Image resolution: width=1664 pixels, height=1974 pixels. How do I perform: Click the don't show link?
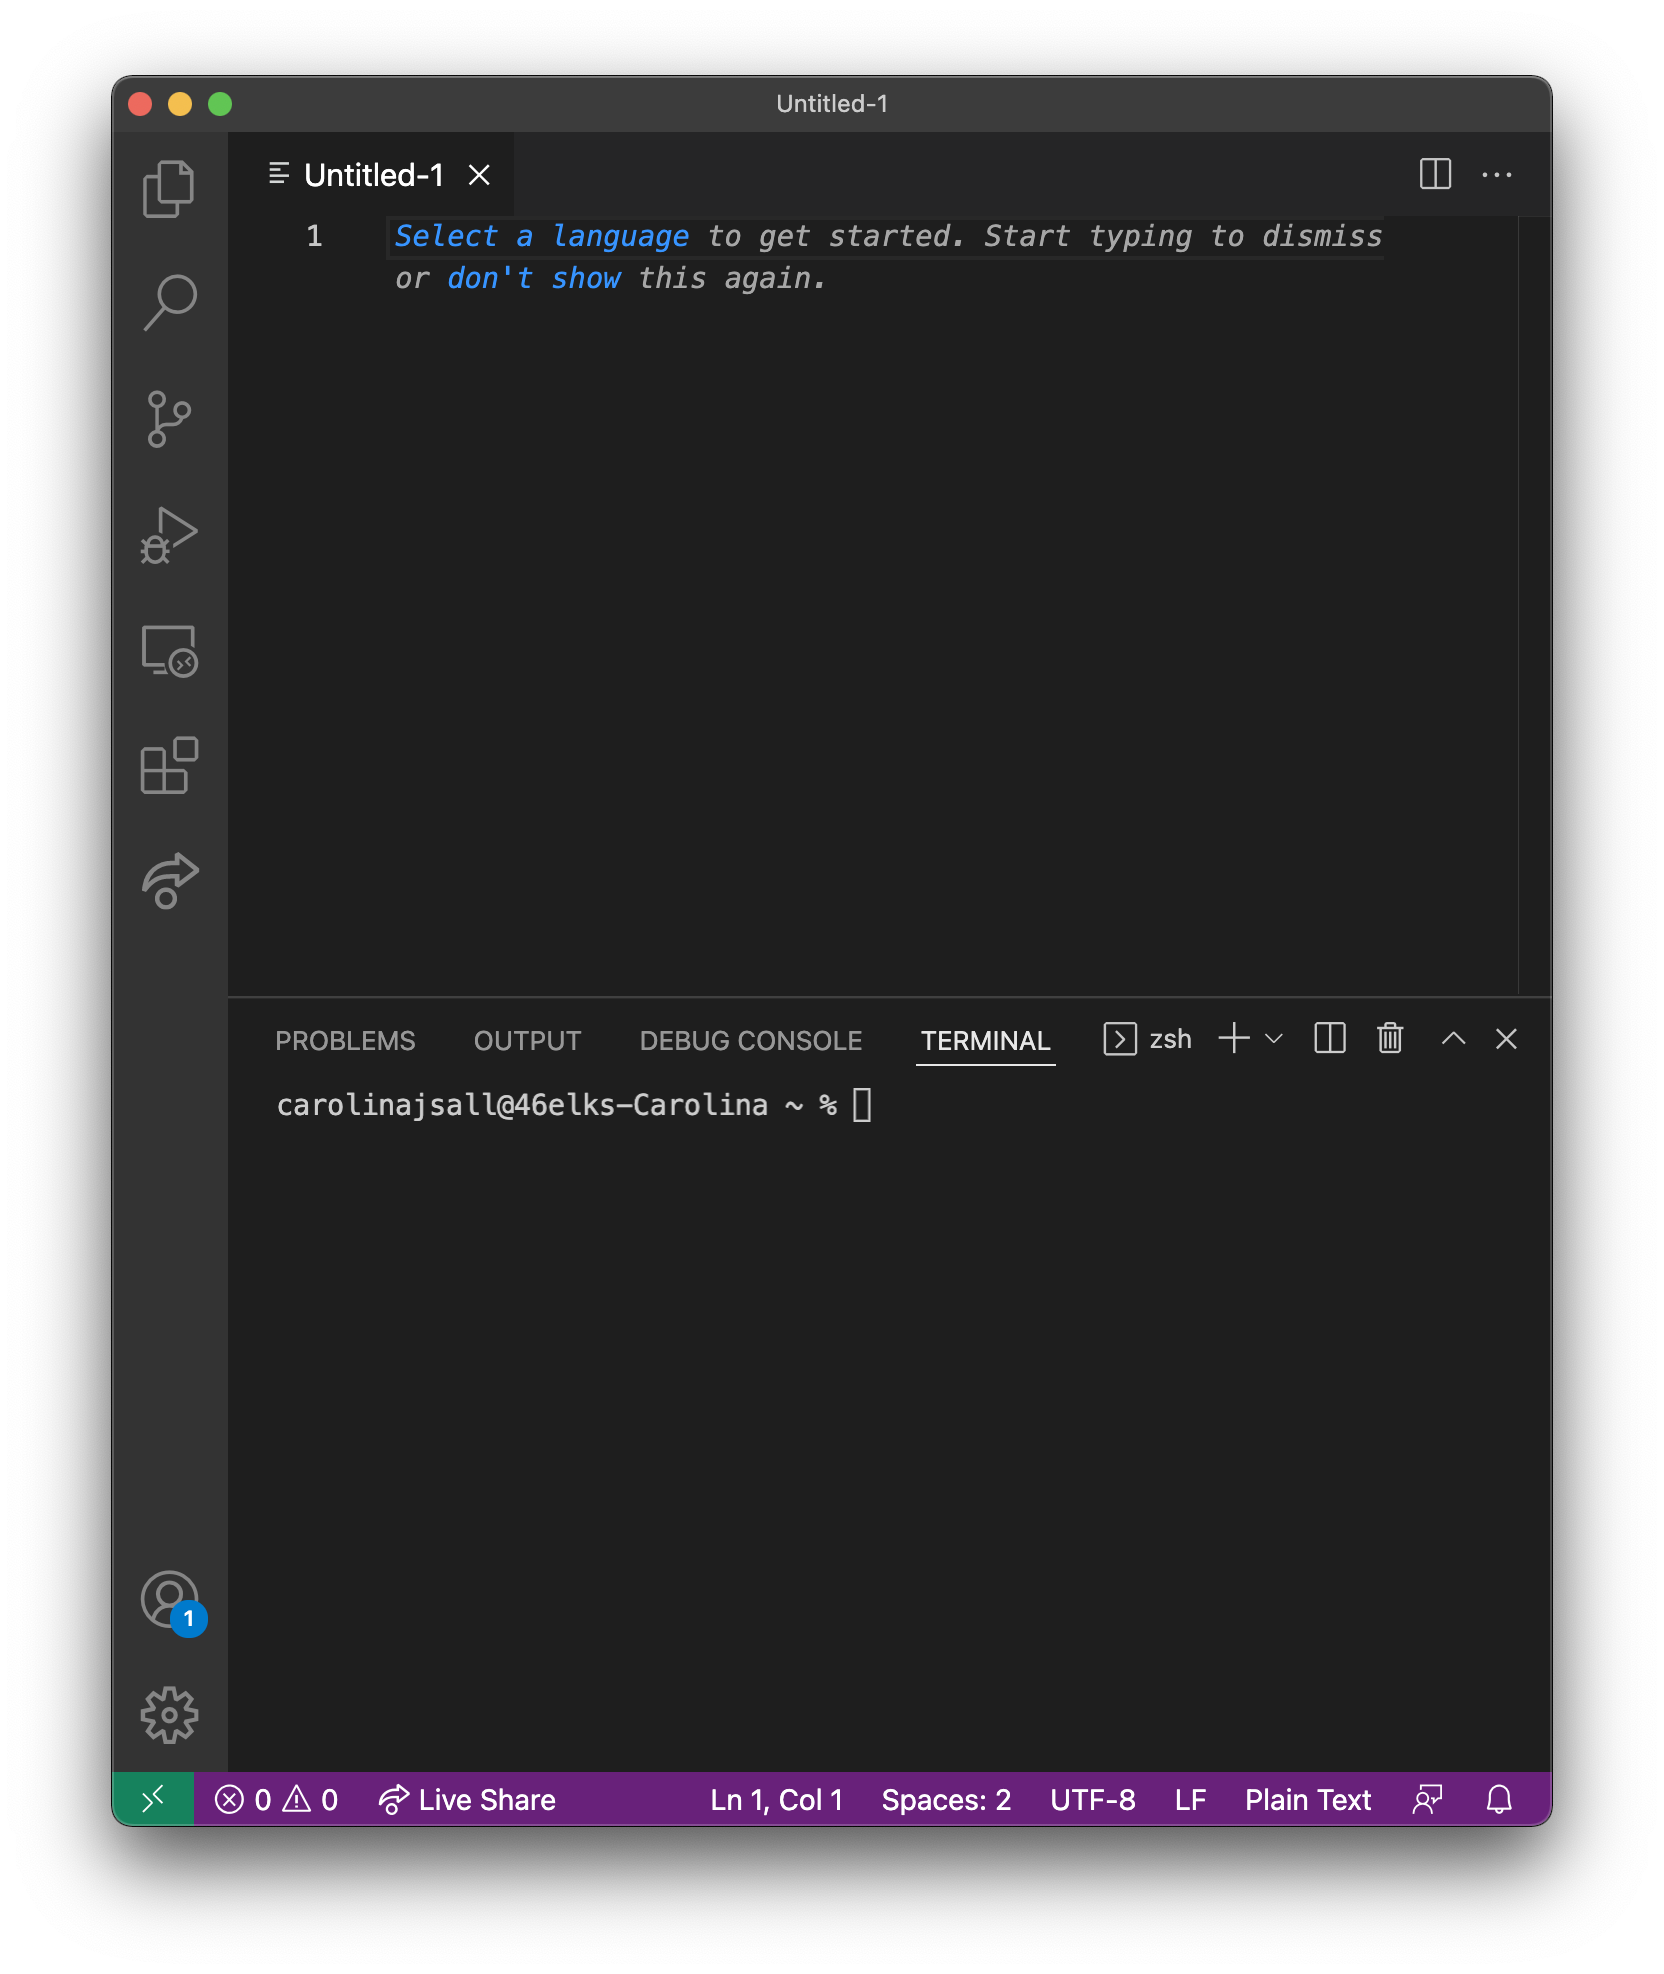click(x=535, y=278)
